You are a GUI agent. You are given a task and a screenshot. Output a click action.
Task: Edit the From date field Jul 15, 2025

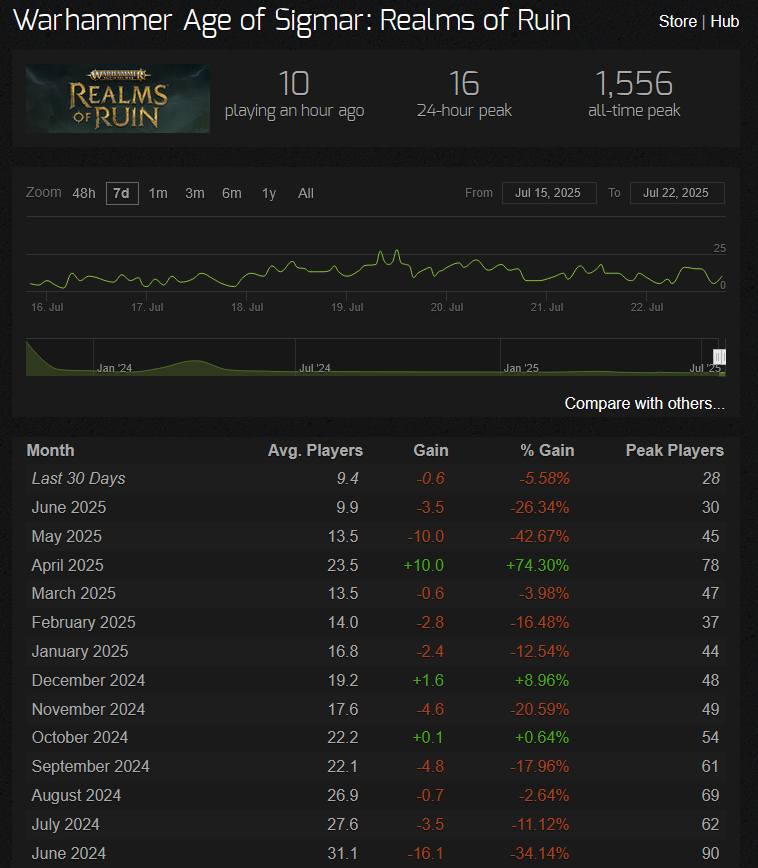[x=549, y=193]
